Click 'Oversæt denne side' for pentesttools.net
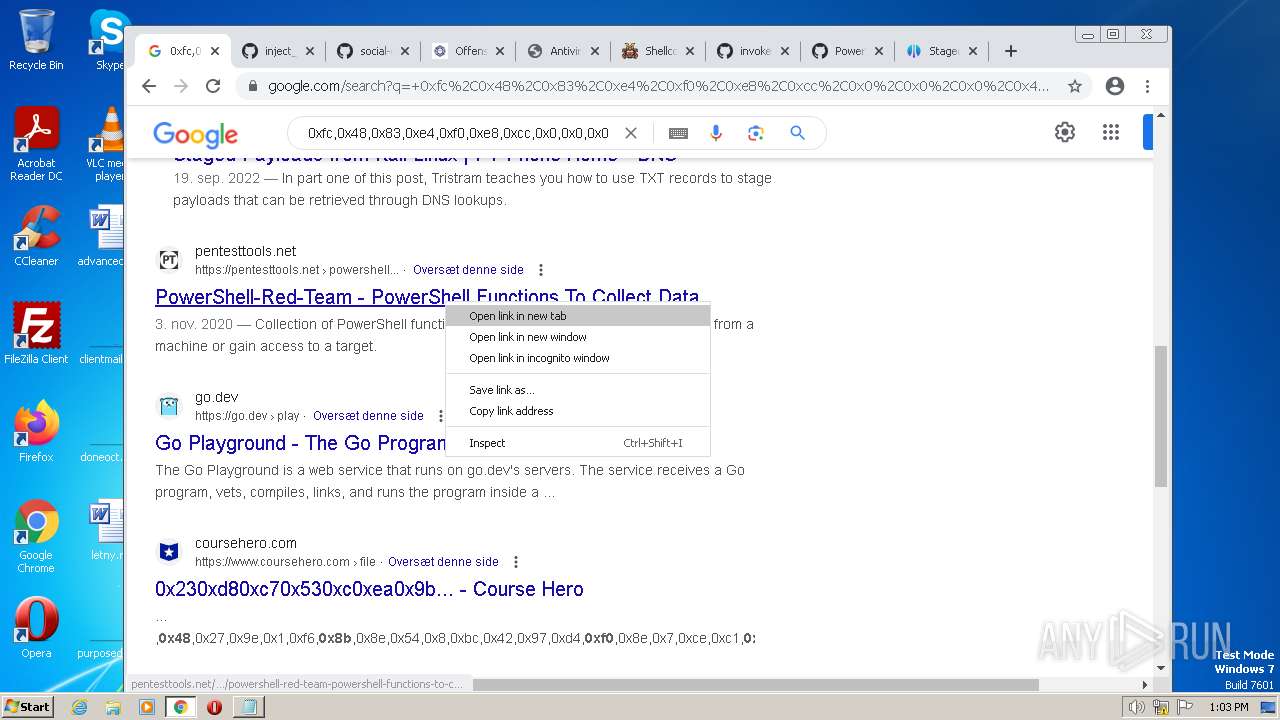 point(468,270)
